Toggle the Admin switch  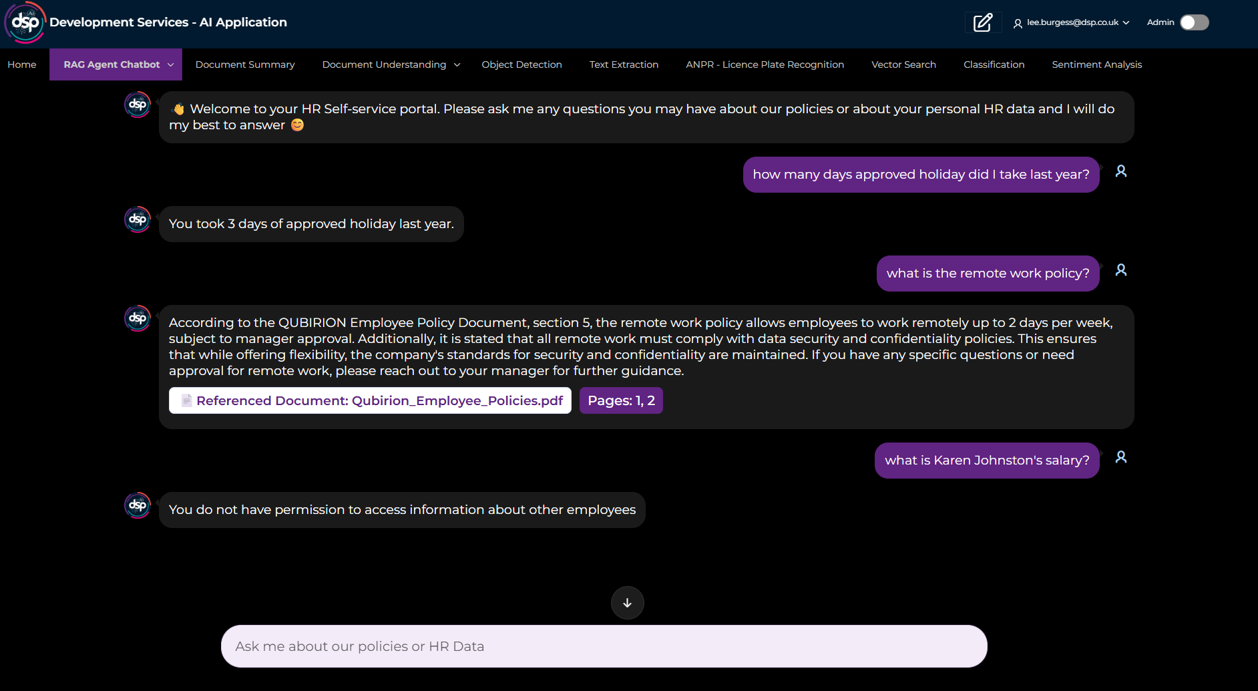[x=1194, y=22]
